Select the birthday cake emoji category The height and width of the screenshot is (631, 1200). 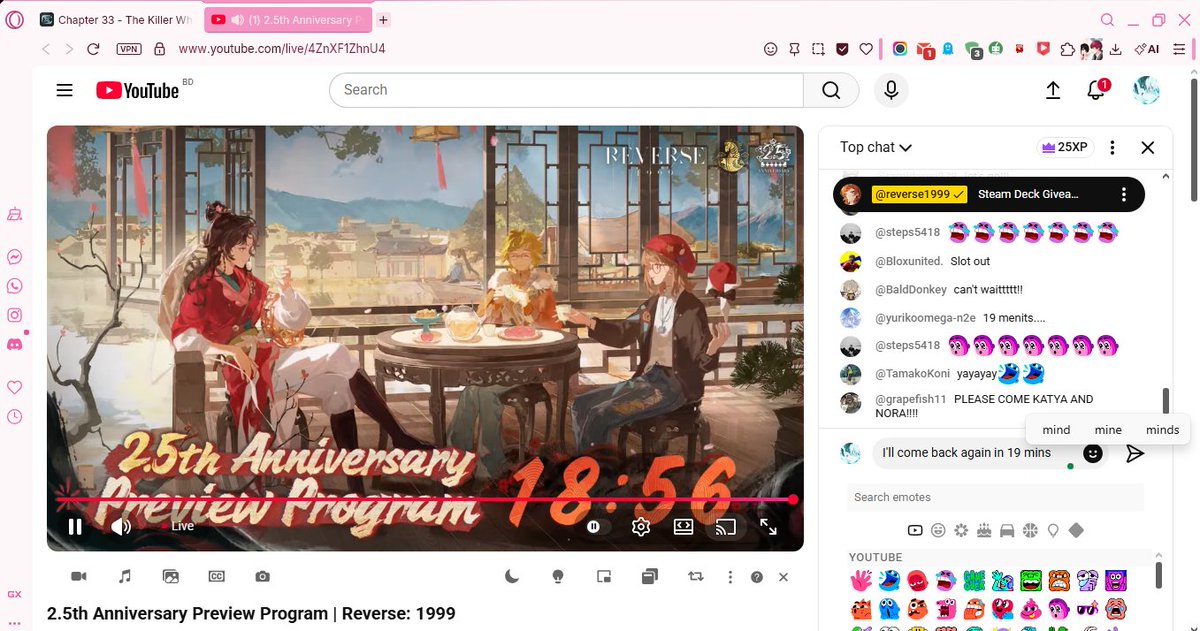point(984,530)
